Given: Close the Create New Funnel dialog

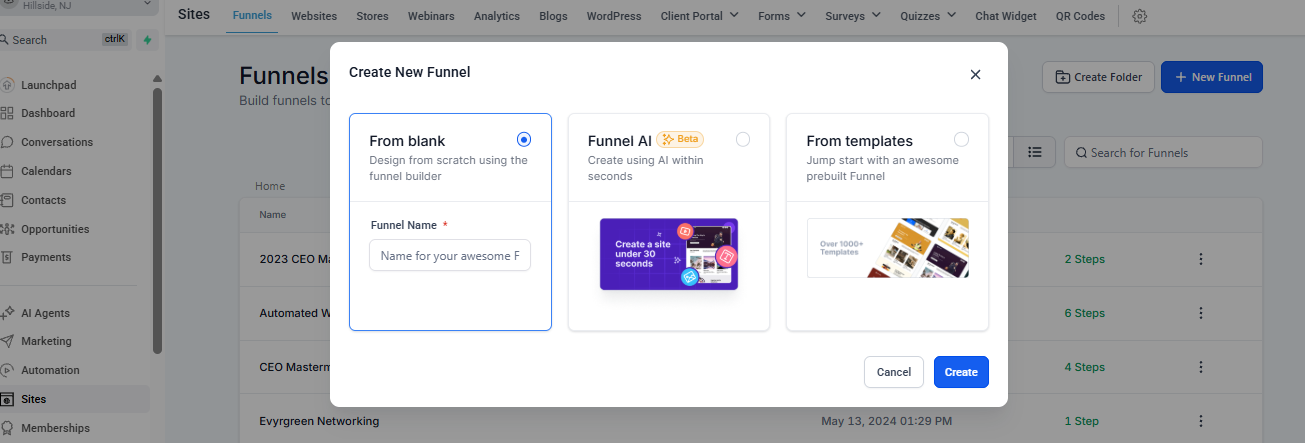Looking at the screenshot, I should click(x=975, y=74).
